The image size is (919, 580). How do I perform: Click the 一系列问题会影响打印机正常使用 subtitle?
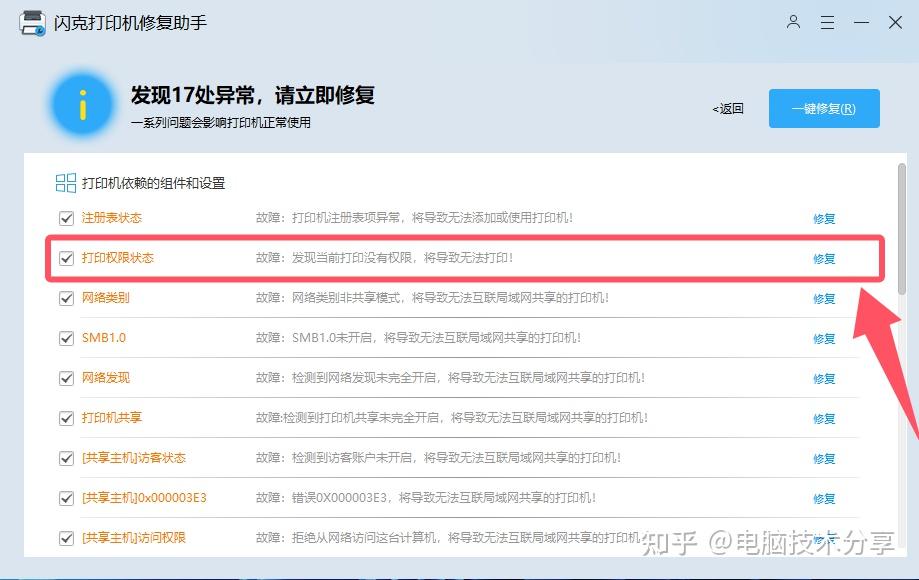pyautogui.click(x=220, y=122)
